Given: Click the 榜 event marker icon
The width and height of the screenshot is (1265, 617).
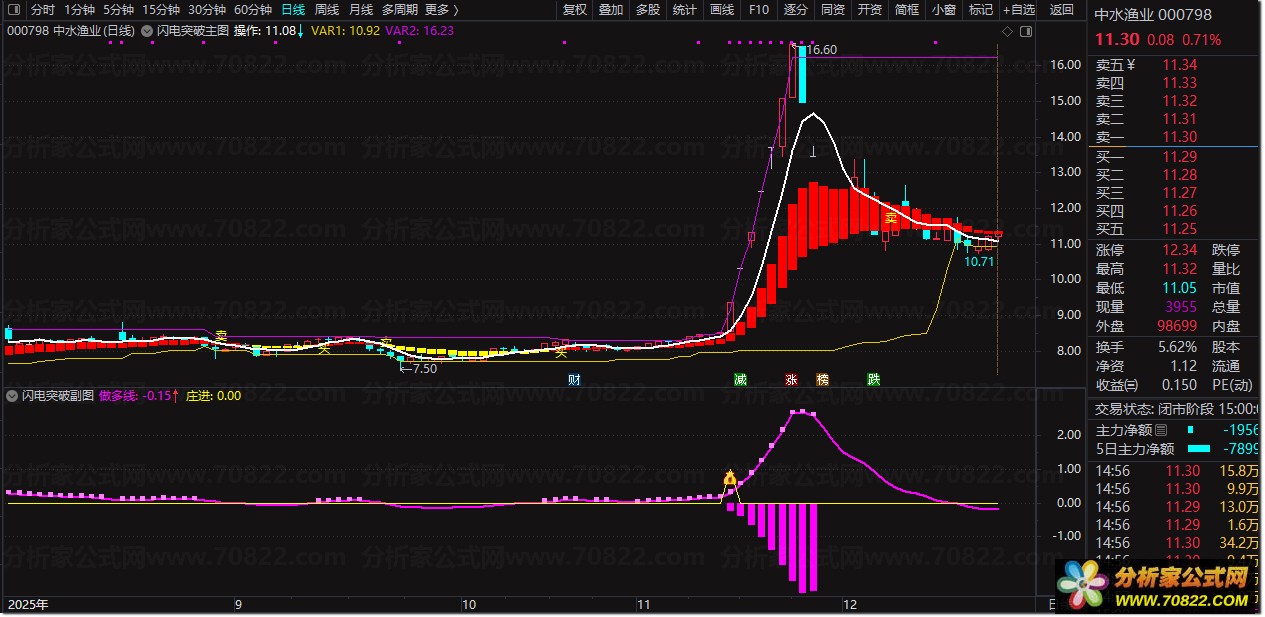Looking at the screenshot, I should click(822, 380).
